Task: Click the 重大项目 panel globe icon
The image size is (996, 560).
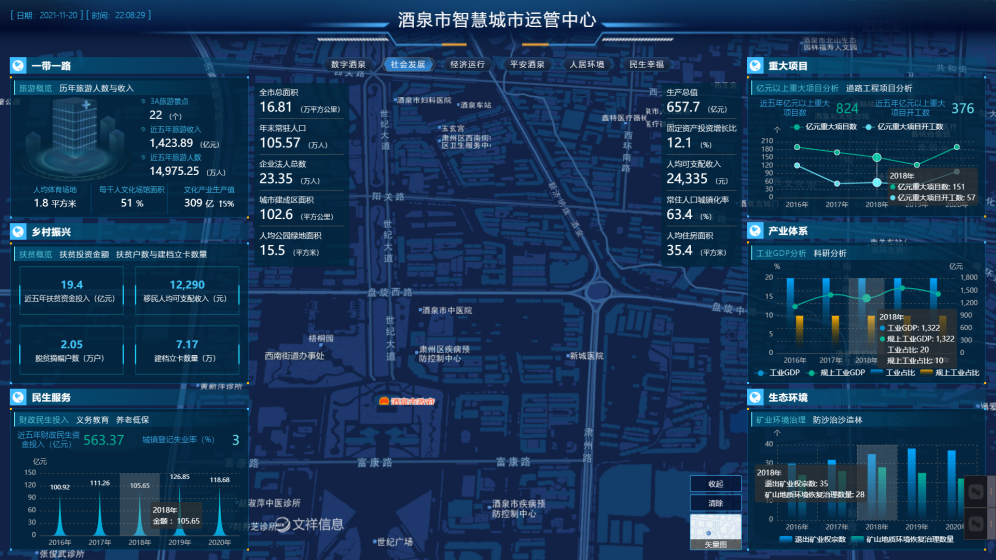Action: [x=756, y=66]
